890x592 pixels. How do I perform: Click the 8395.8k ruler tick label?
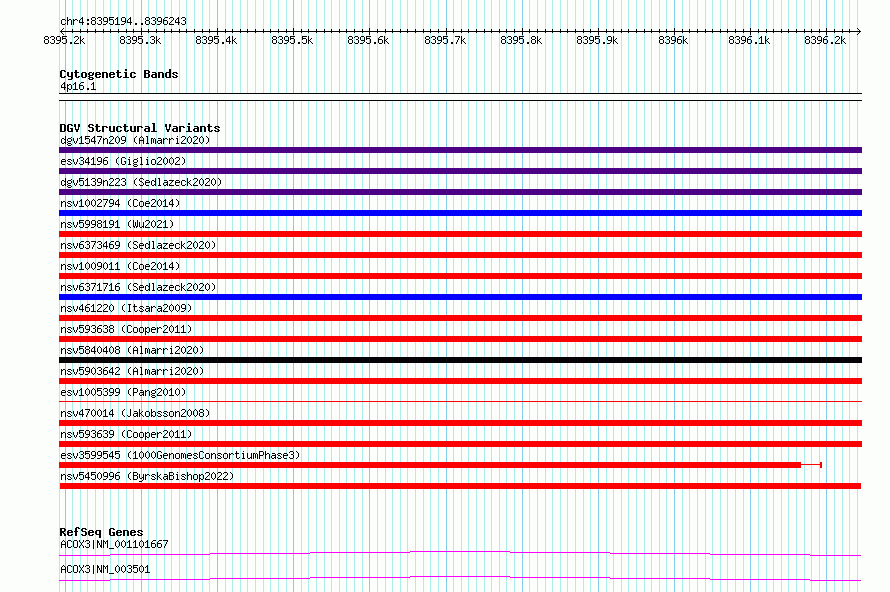(521, 40)
